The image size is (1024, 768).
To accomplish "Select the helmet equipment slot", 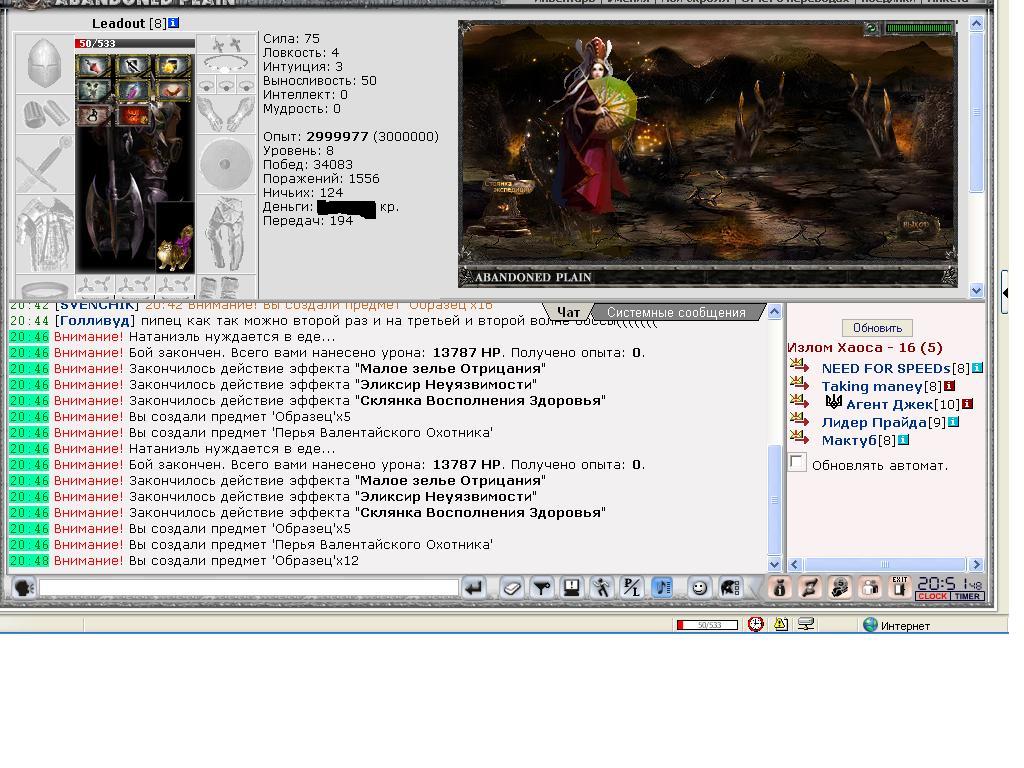I will (44, 63).
